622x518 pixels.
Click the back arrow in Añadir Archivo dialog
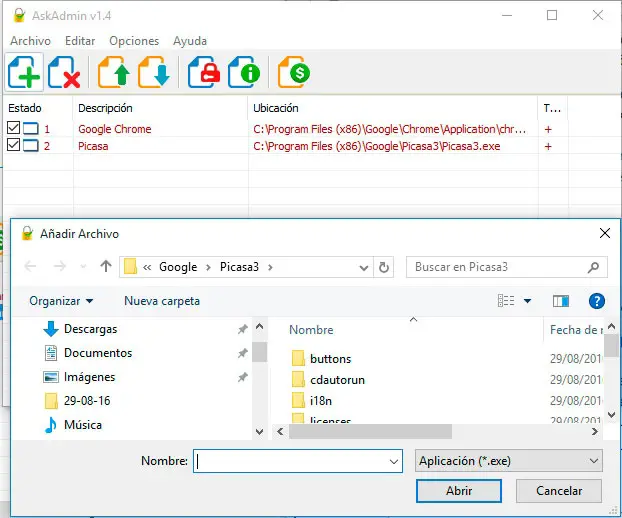pos(31,266)
